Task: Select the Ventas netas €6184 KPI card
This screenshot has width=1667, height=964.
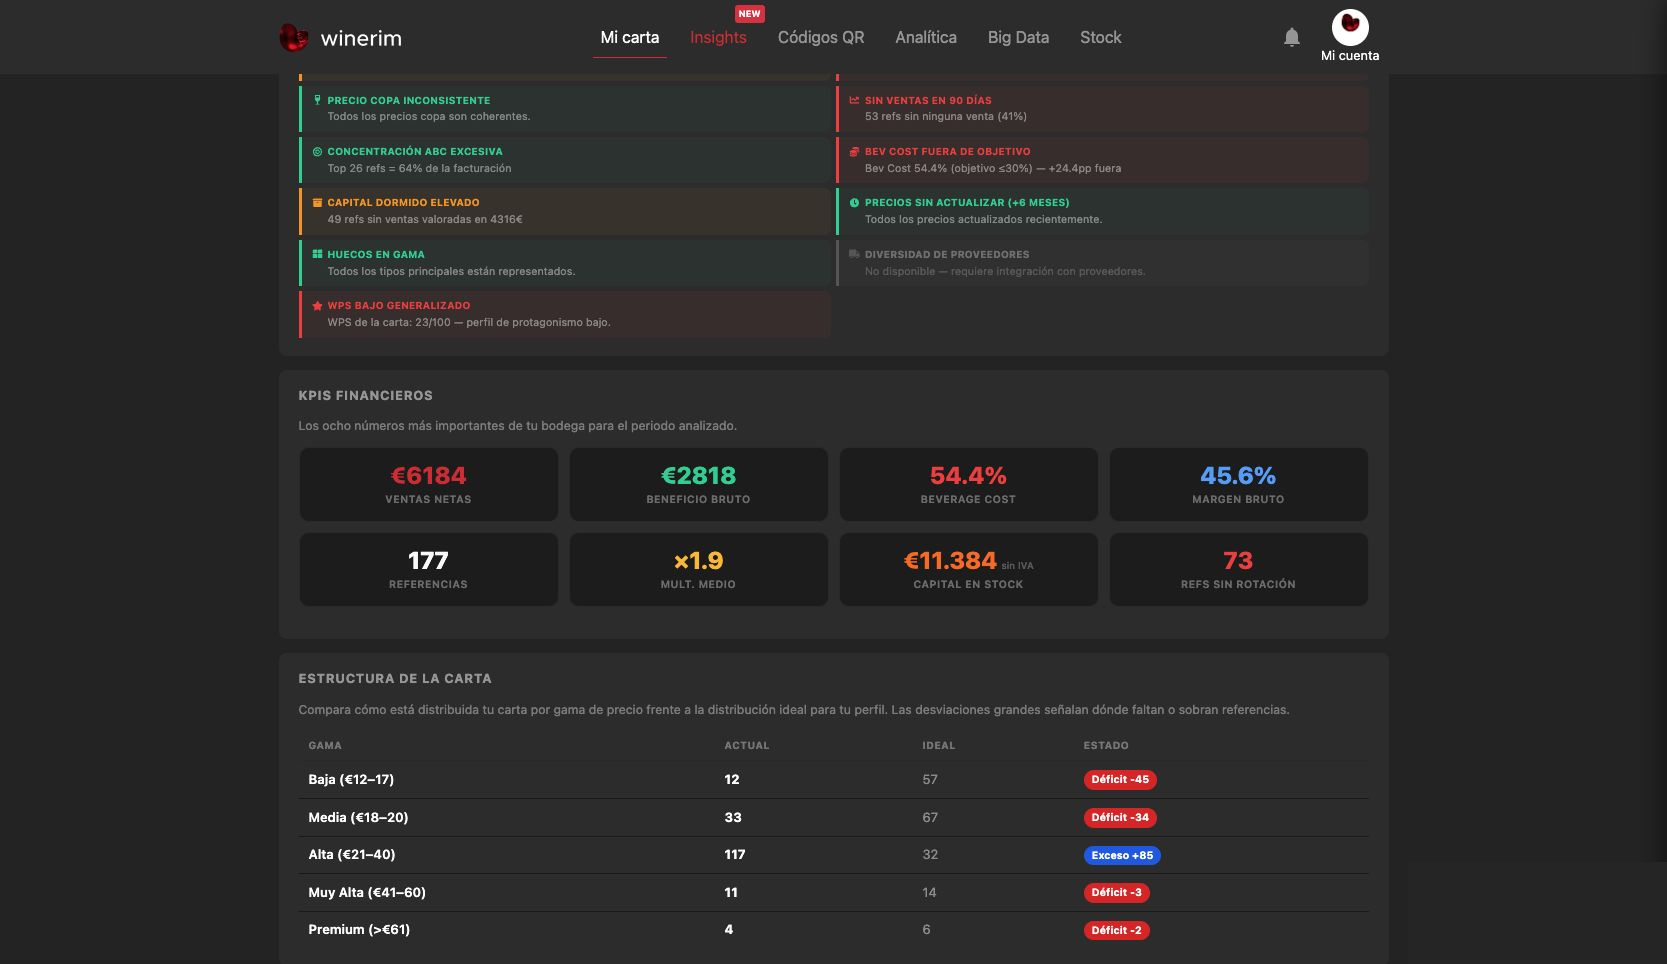Action: pyautogui.click(x=429, y=484)
